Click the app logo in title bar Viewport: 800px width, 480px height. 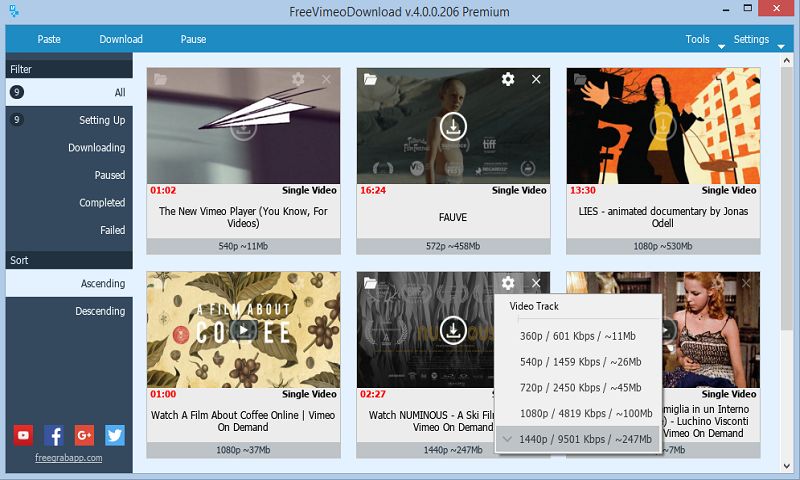14,11
